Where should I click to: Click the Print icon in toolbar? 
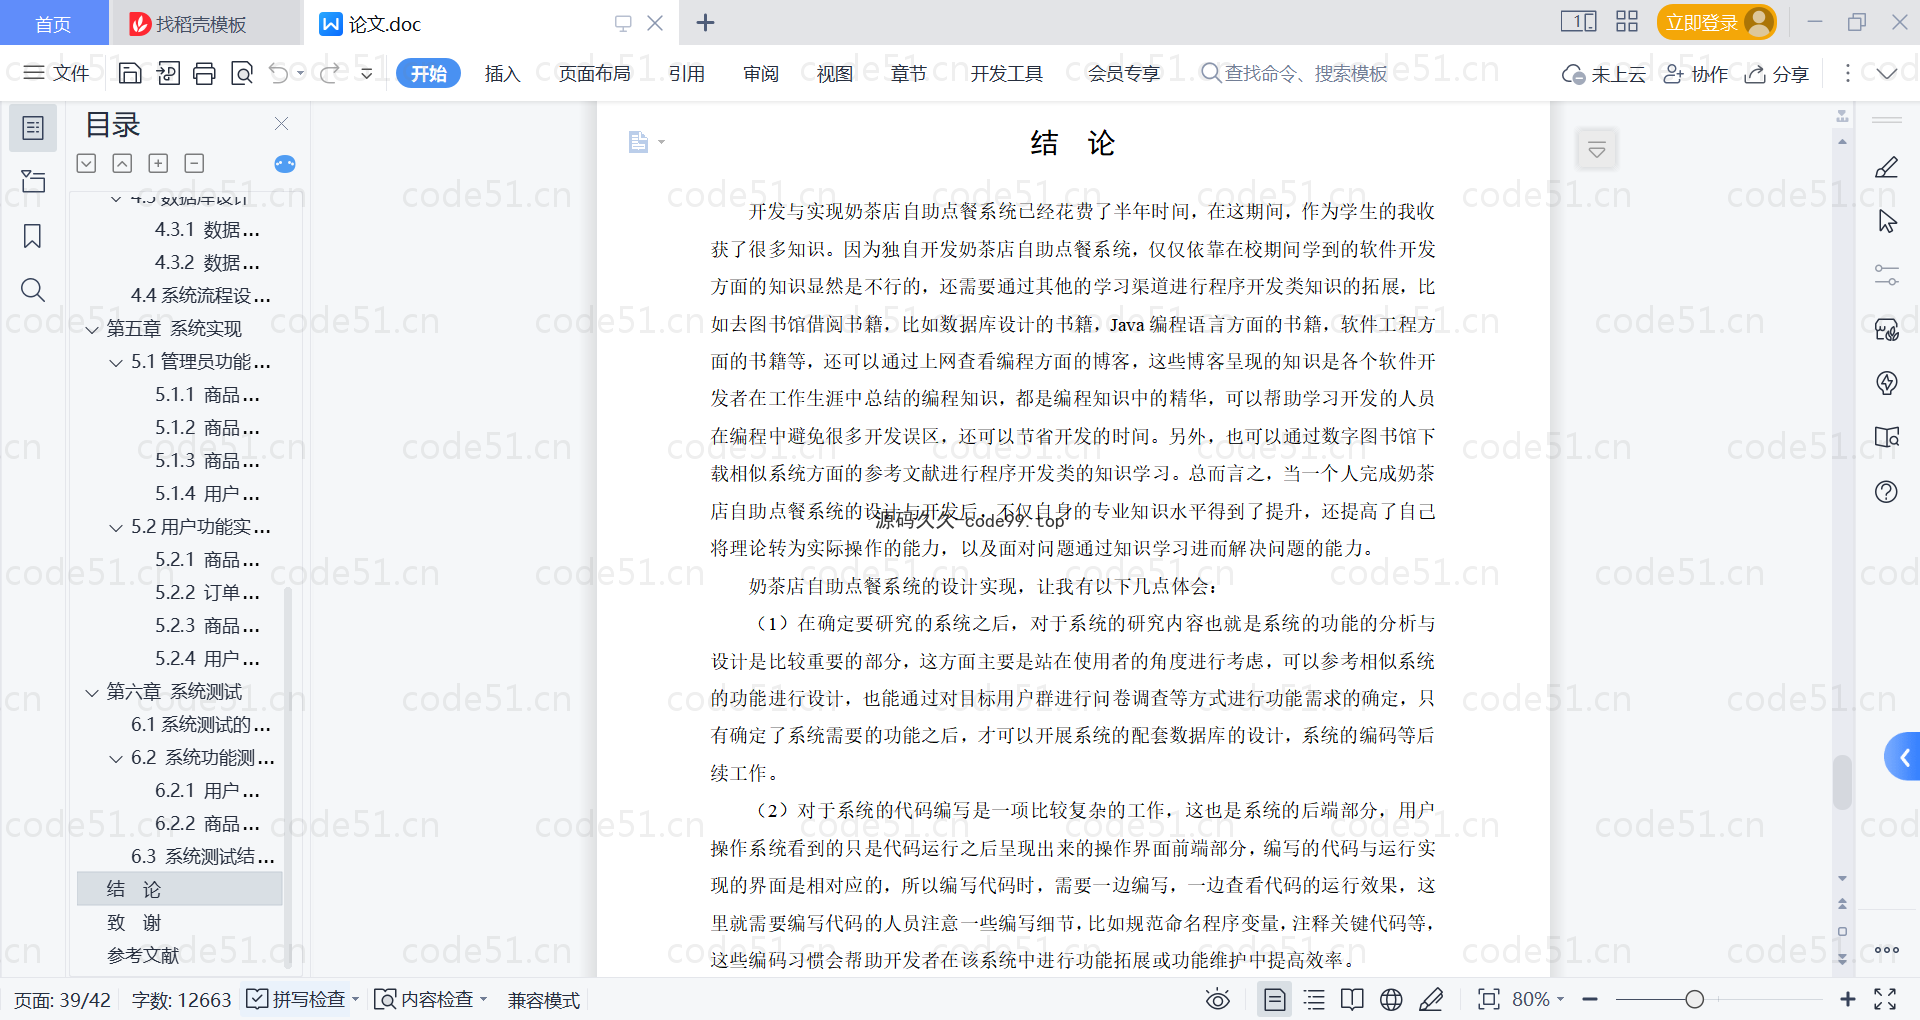point(204,73)
